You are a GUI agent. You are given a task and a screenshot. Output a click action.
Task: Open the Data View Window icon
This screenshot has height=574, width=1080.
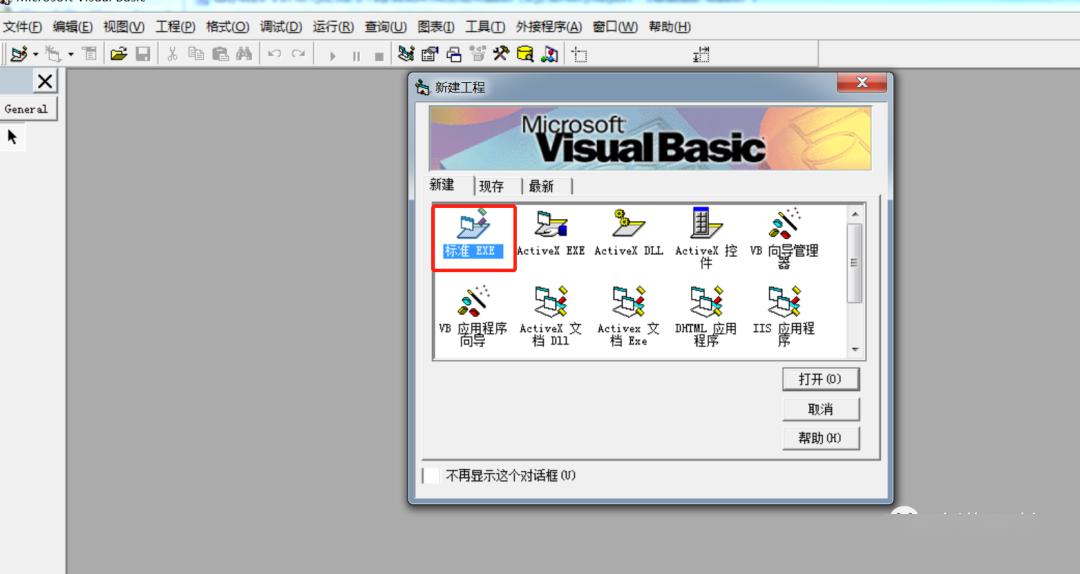pos(525,54)
